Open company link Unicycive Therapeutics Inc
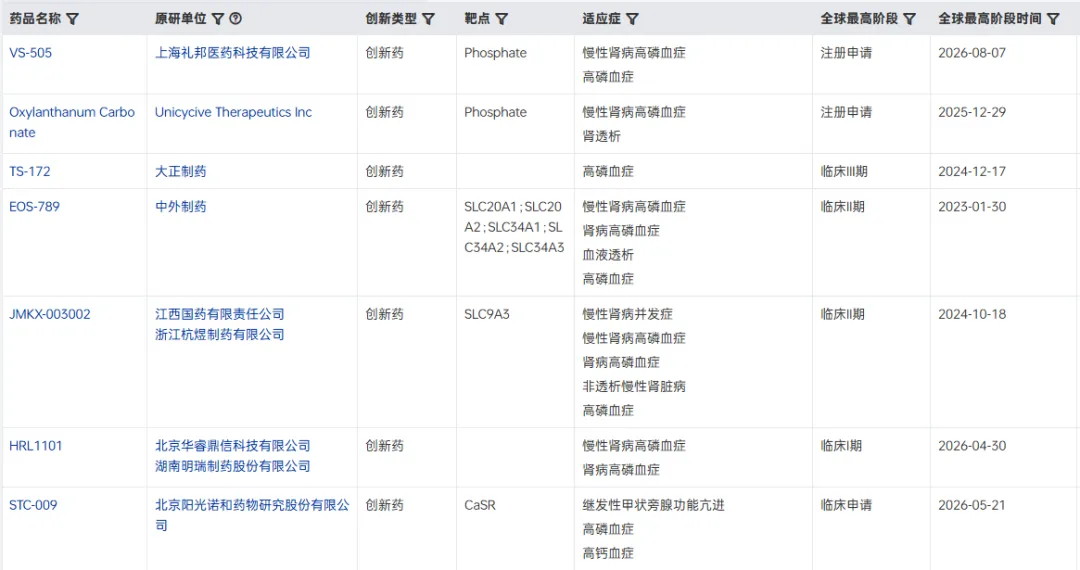This screenshot has height=570, width=1080. point(233,112)
